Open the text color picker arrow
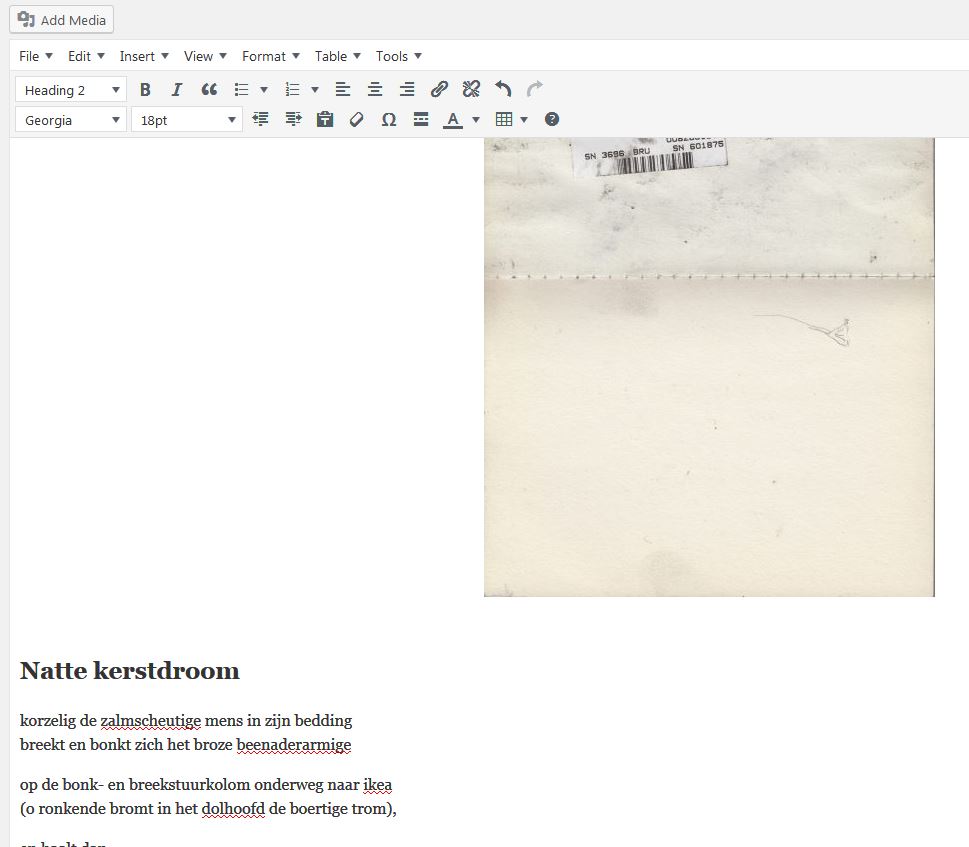This screenshot has width=969, height=847. click(x=476, y=119)
